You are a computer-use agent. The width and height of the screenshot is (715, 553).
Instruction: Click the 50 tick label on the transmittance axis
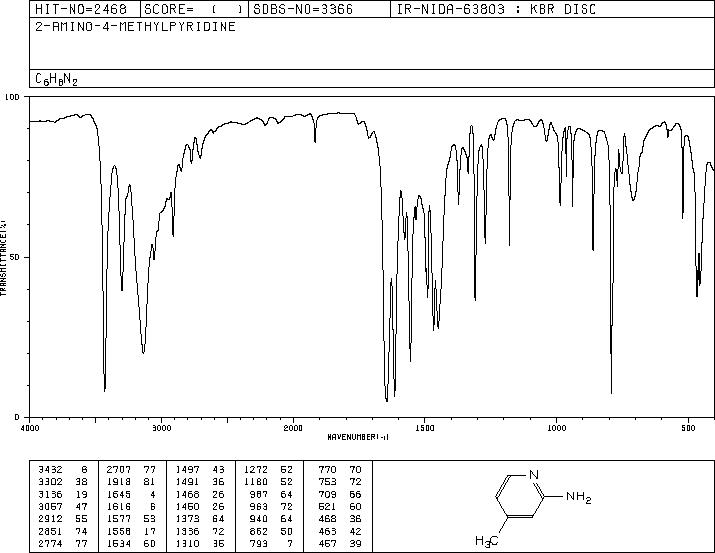[x=15, y=257]
